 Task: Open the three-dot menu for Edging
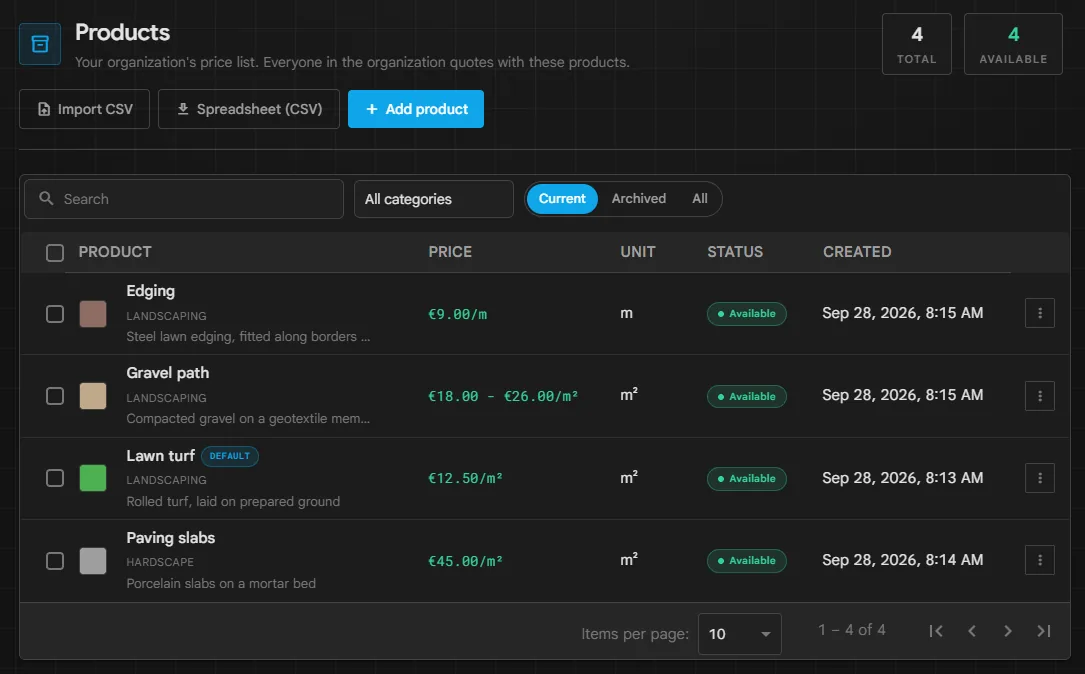tap(1039, 313)
